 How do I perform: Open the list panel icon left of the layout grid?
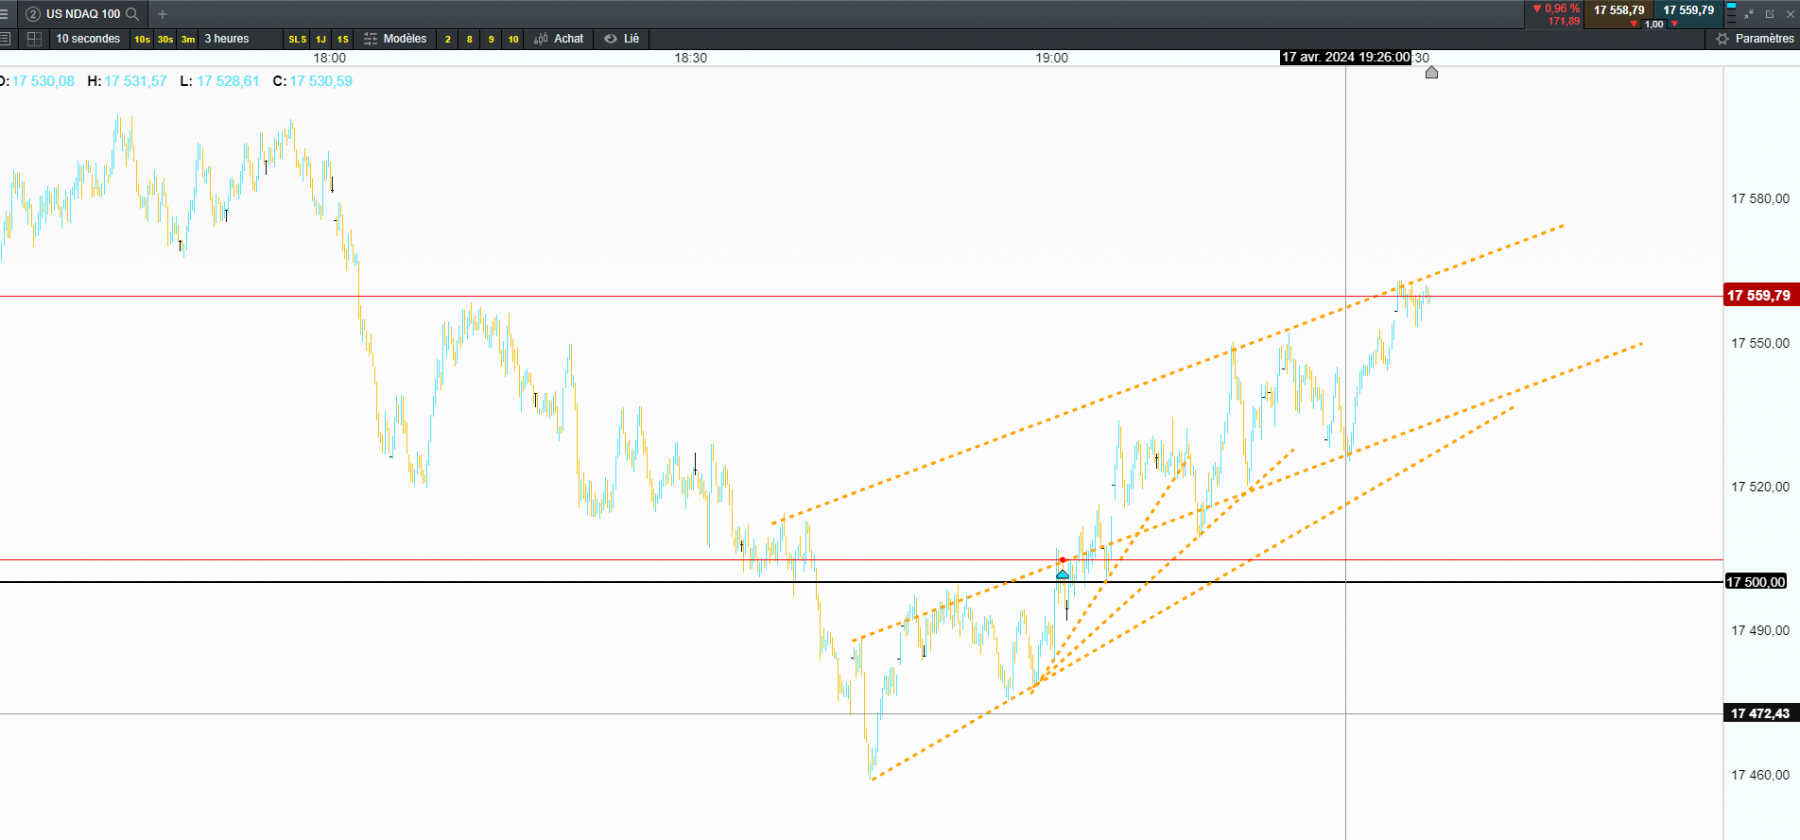point(5,39)
